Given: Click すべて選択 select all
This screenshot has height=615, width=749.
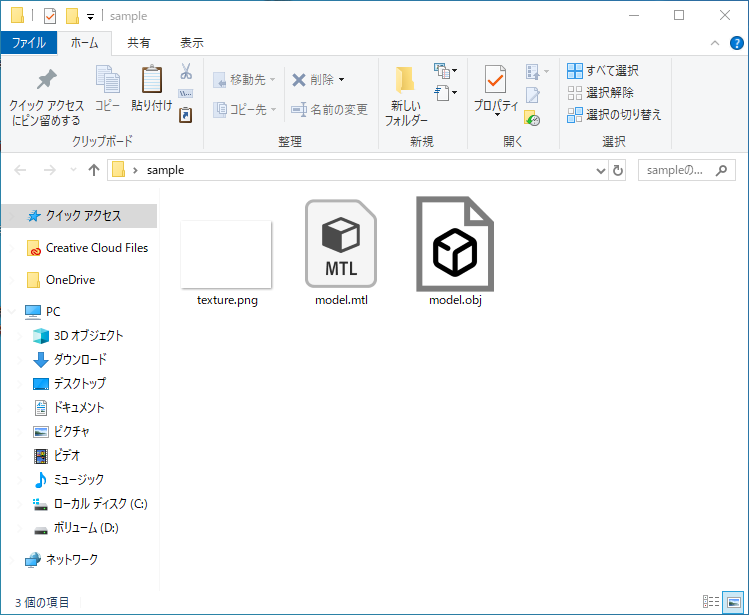Looking at the screenshot, I should coord(603,71).
